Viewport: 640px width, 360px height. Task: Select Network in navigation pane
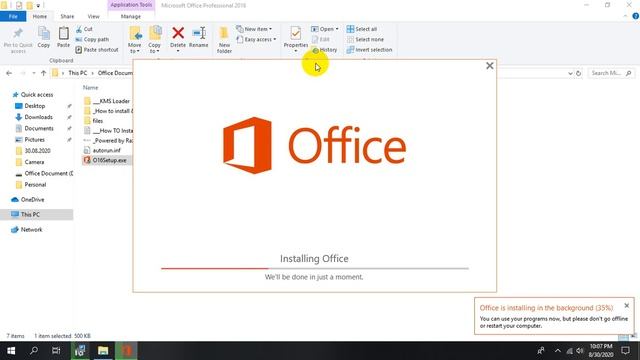pyautogui.click(x=31, y=229)
